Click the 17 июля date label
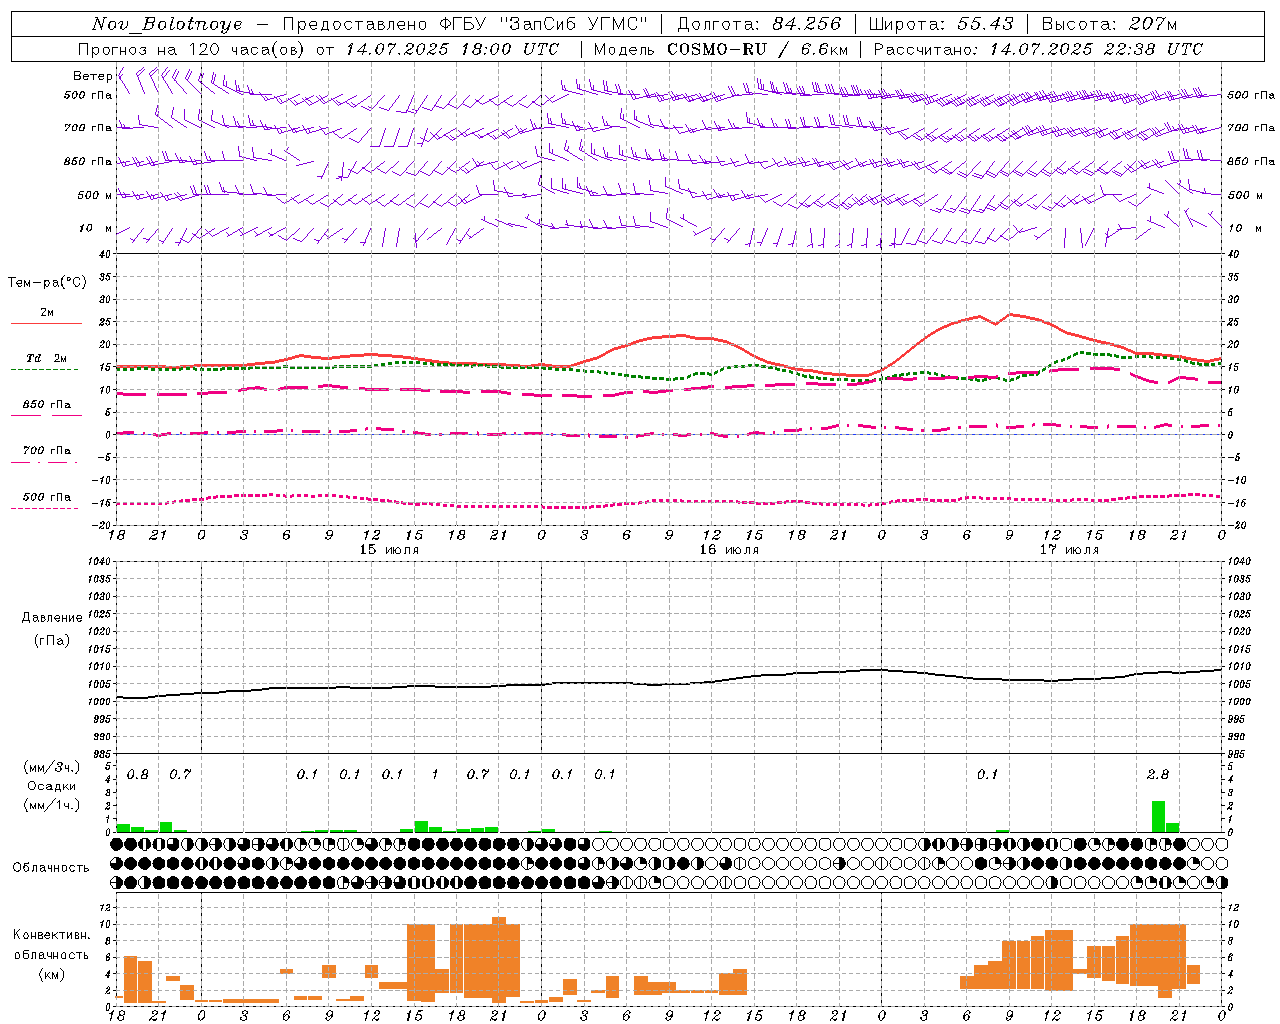 tap(1069, 550)
